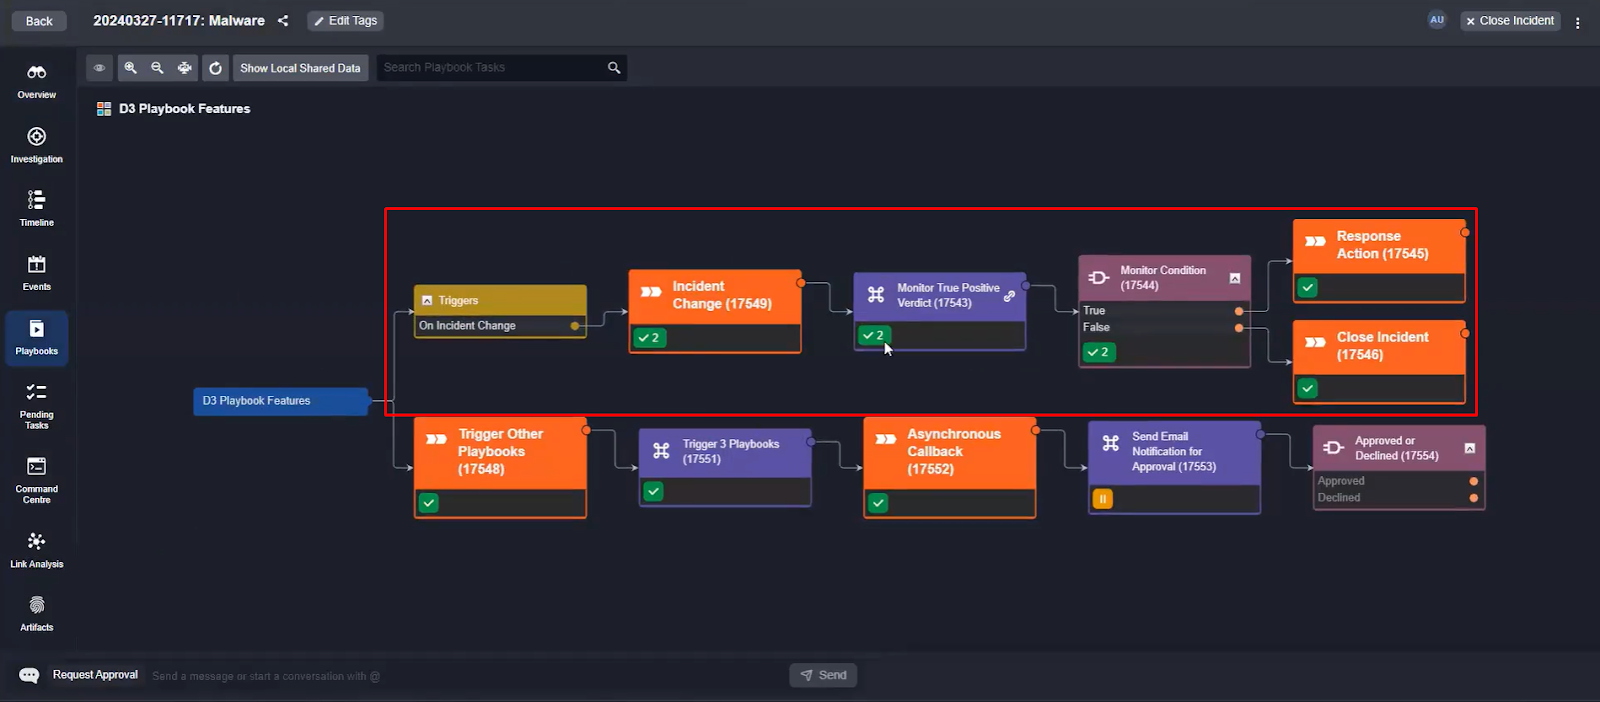The width and height of the screenshot is (1600, 702).
Task: Select the D3 Playbook Features root node
Action: click(x=281, y=401)
